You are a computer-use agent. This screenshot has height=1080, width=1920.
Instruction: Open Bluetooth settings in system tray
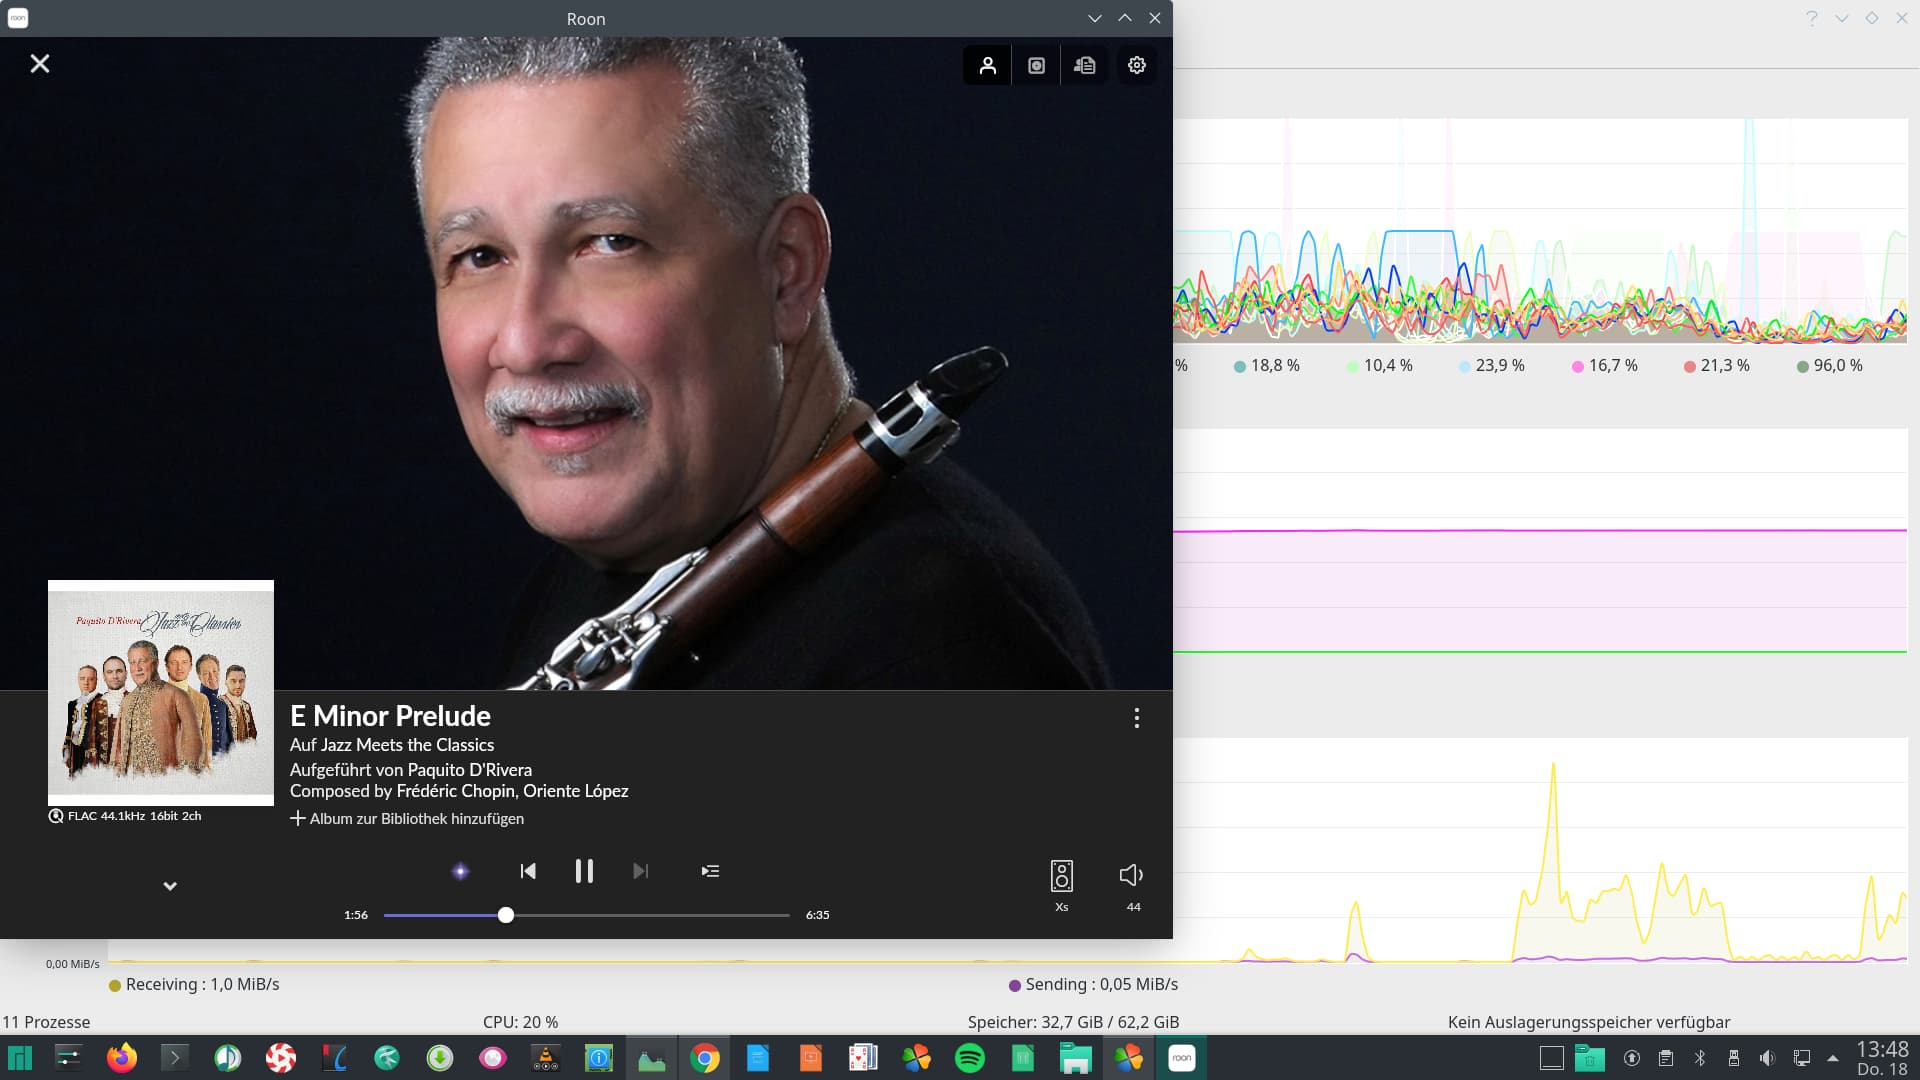(1699, 1058)
